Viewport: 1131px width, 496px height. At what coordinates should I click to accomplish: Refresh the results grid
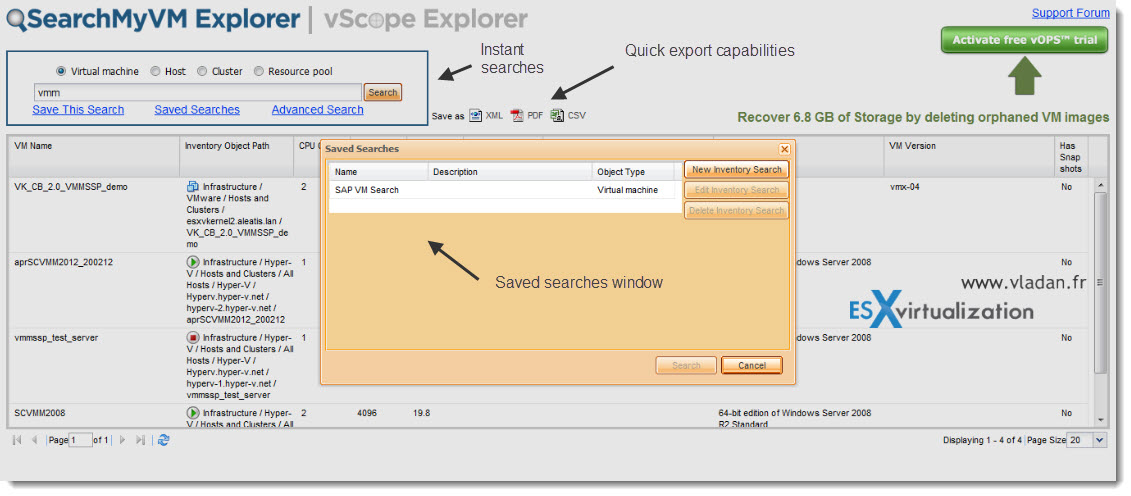coord(164,440)
